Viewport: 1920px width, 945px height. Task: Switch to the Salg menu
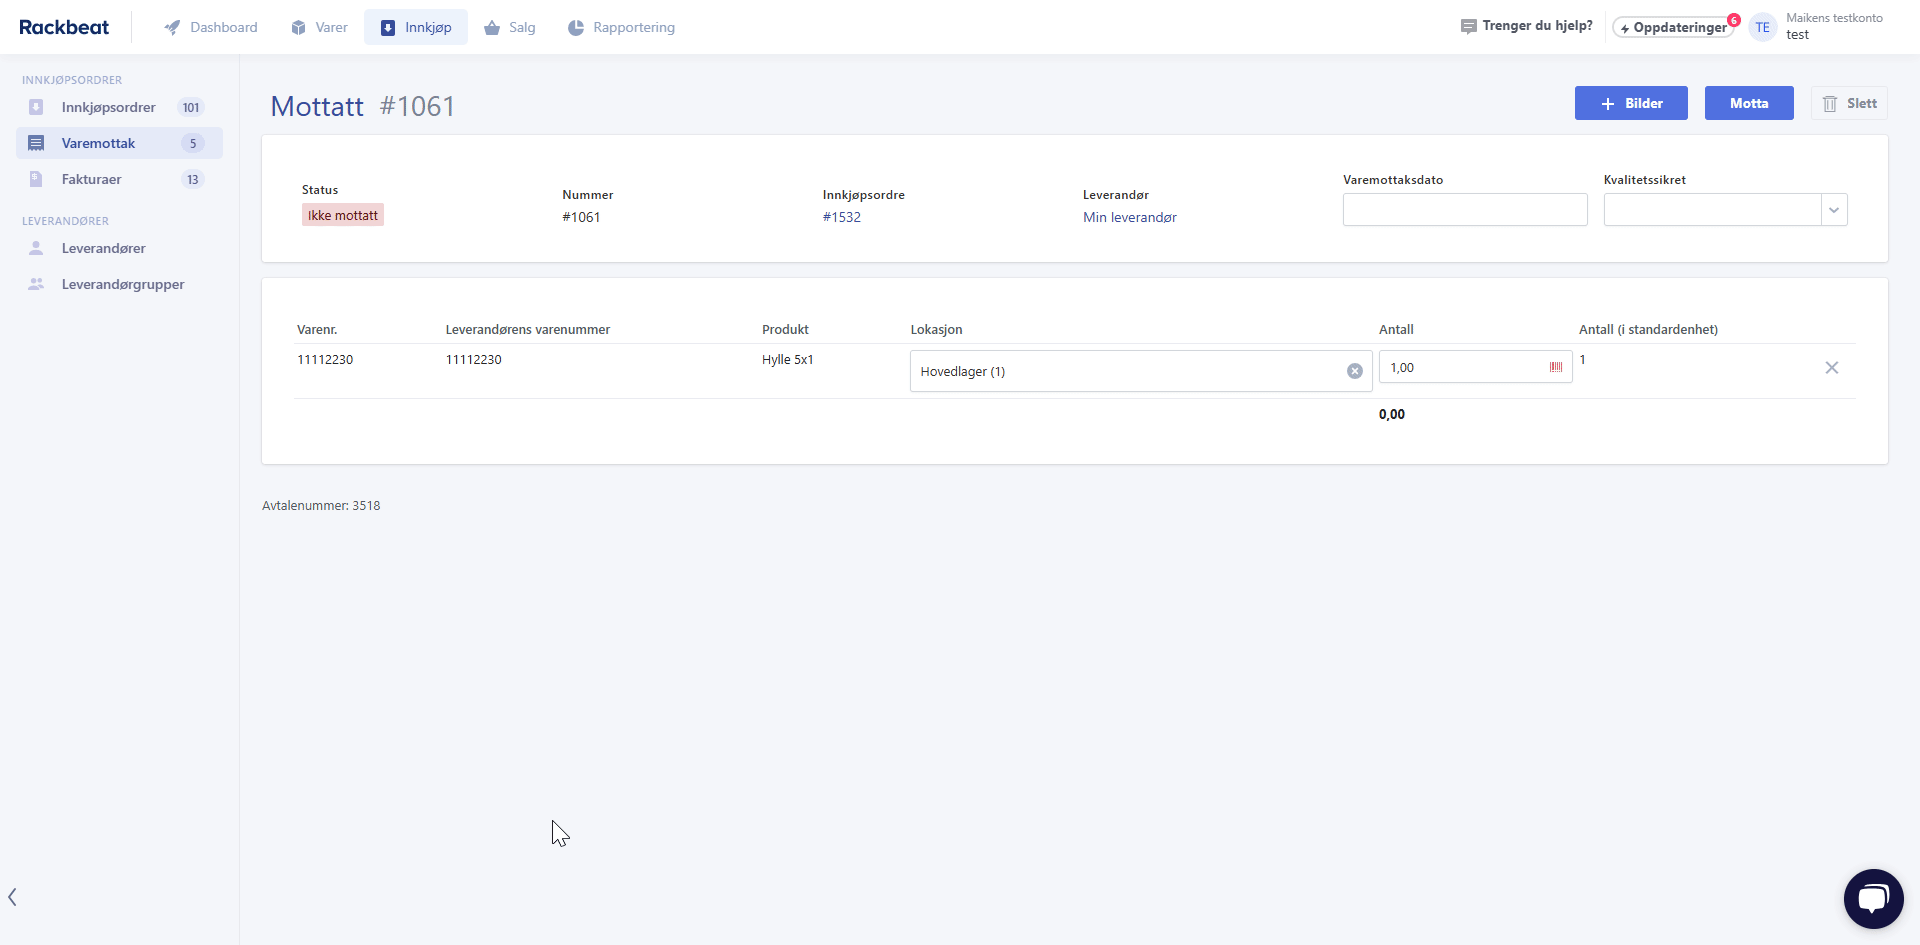(510, 27)
